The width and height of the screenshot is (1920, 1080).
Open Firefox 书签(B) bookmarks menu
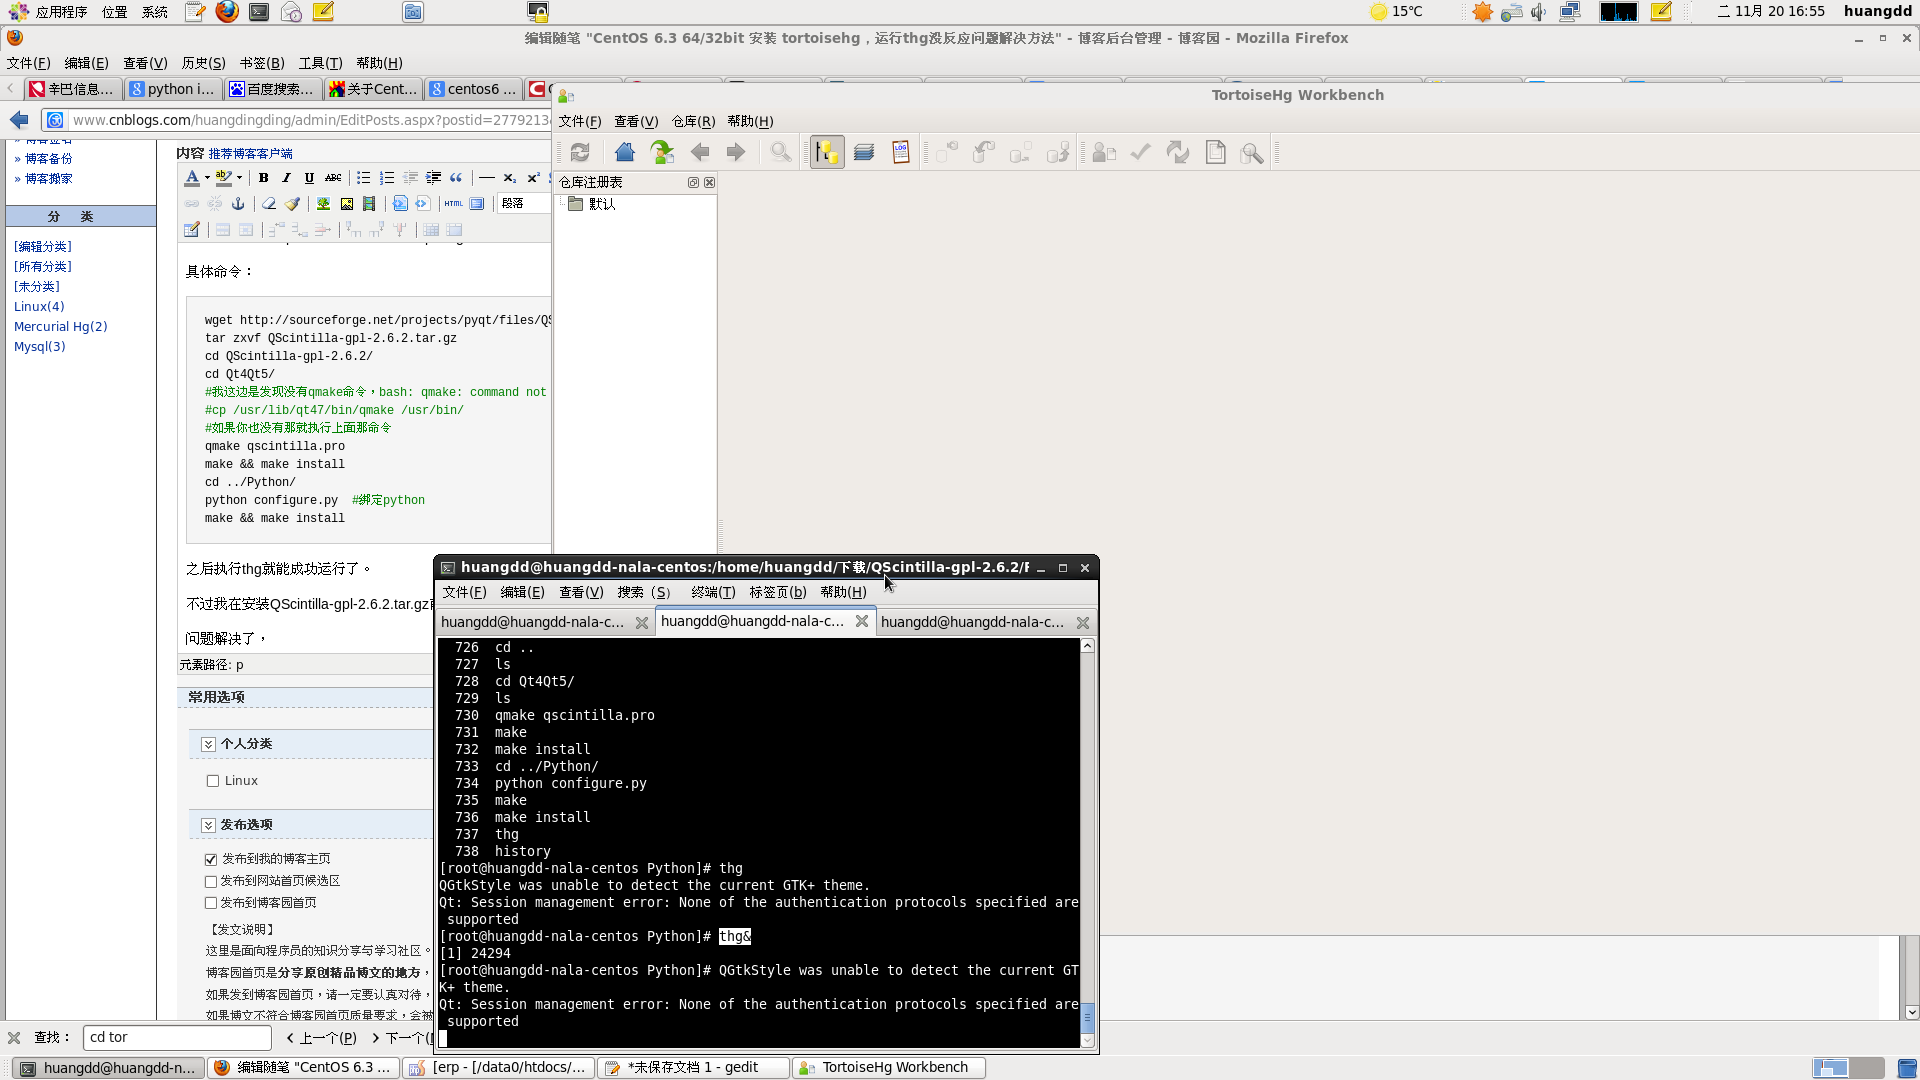(262, 63)
